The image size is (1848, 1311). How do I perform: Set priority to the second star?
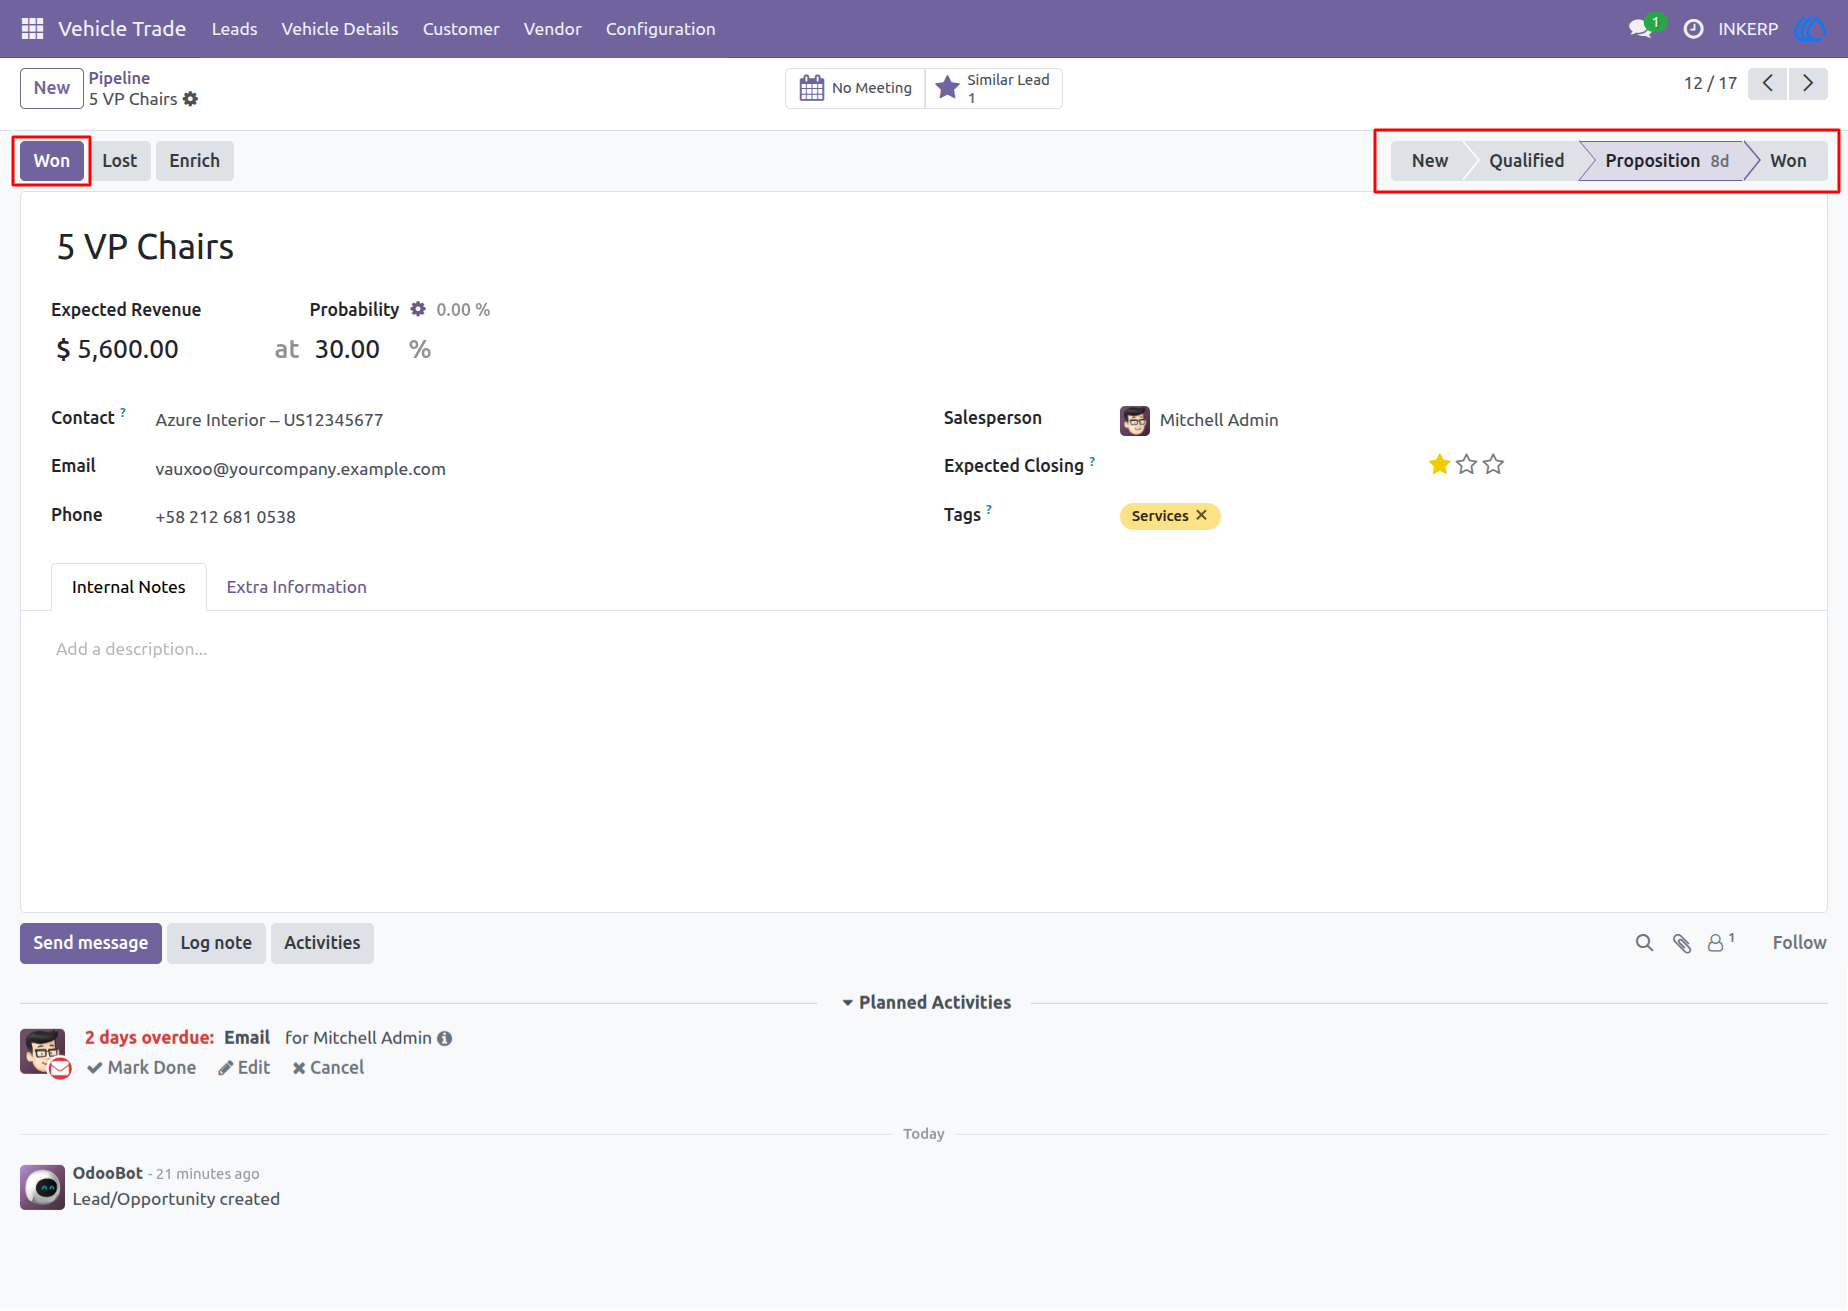click(x=1466, y=464)
